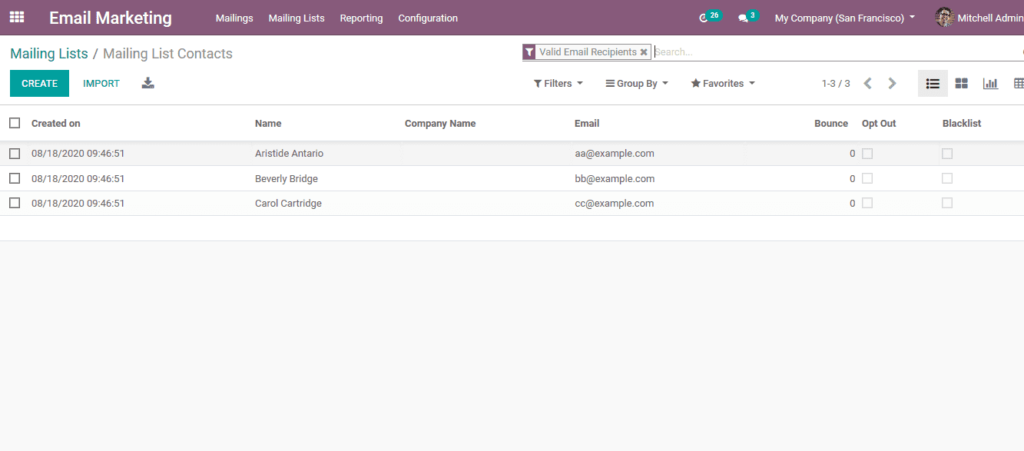Open the Group By dropdown
Viewport: 1024px width, 451px height.
637,84
